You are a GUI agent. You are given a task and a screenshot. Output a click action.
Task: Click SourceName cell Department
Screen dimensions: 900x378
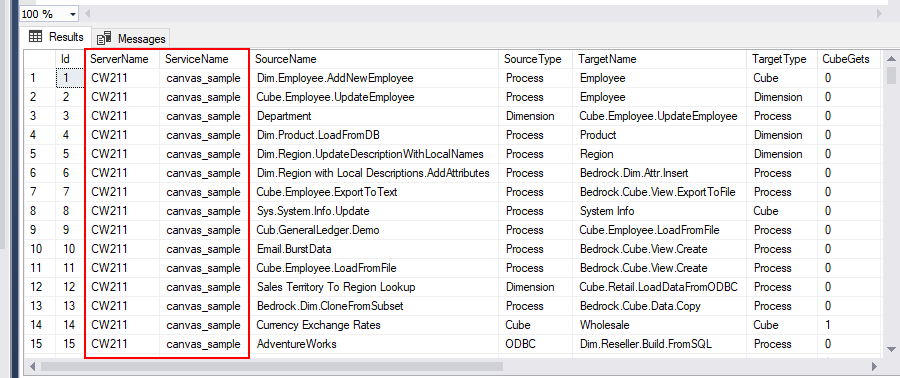click(x=375, y=116)
